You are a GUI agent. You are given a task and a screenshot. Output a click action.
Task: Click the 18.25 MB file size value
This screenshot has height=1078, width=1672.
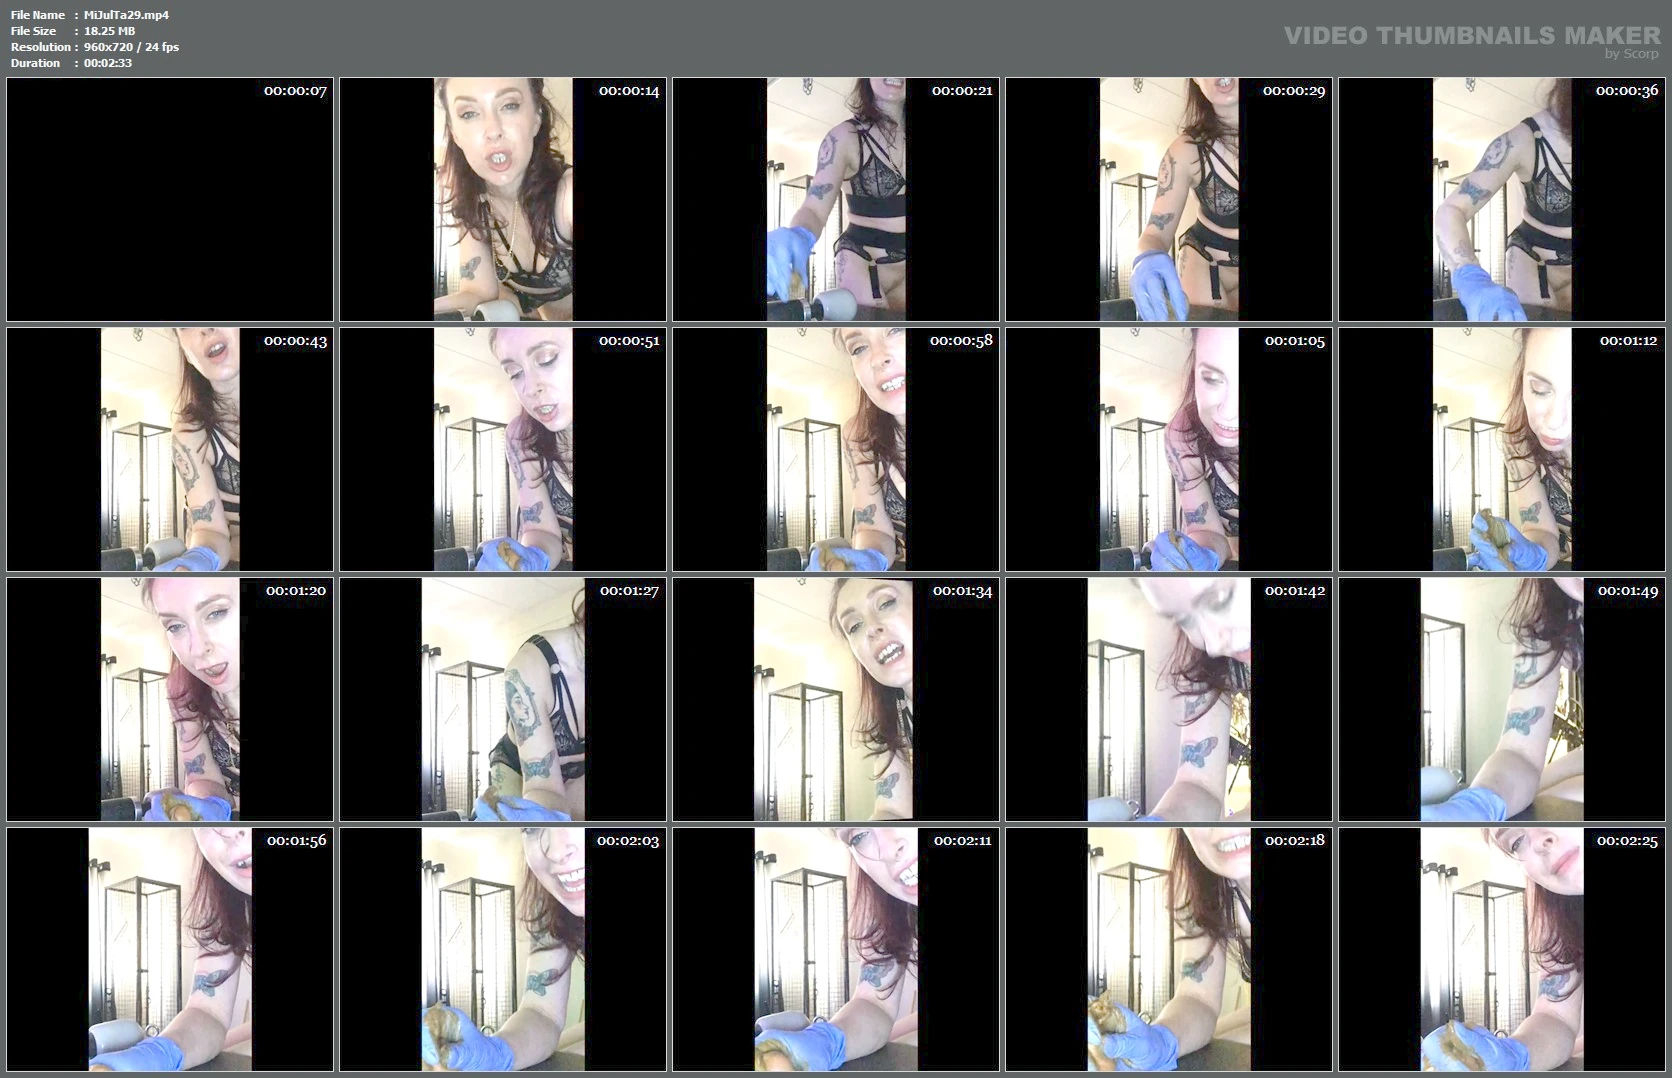click(x=109, y=31)
